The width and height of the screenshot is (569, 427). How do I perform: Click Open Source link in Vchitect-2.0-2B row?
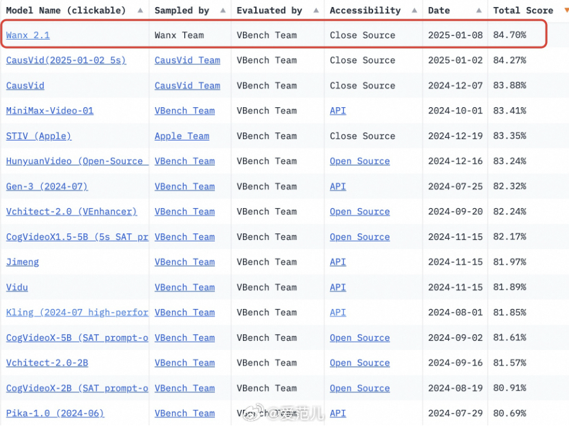click(360, 363)
